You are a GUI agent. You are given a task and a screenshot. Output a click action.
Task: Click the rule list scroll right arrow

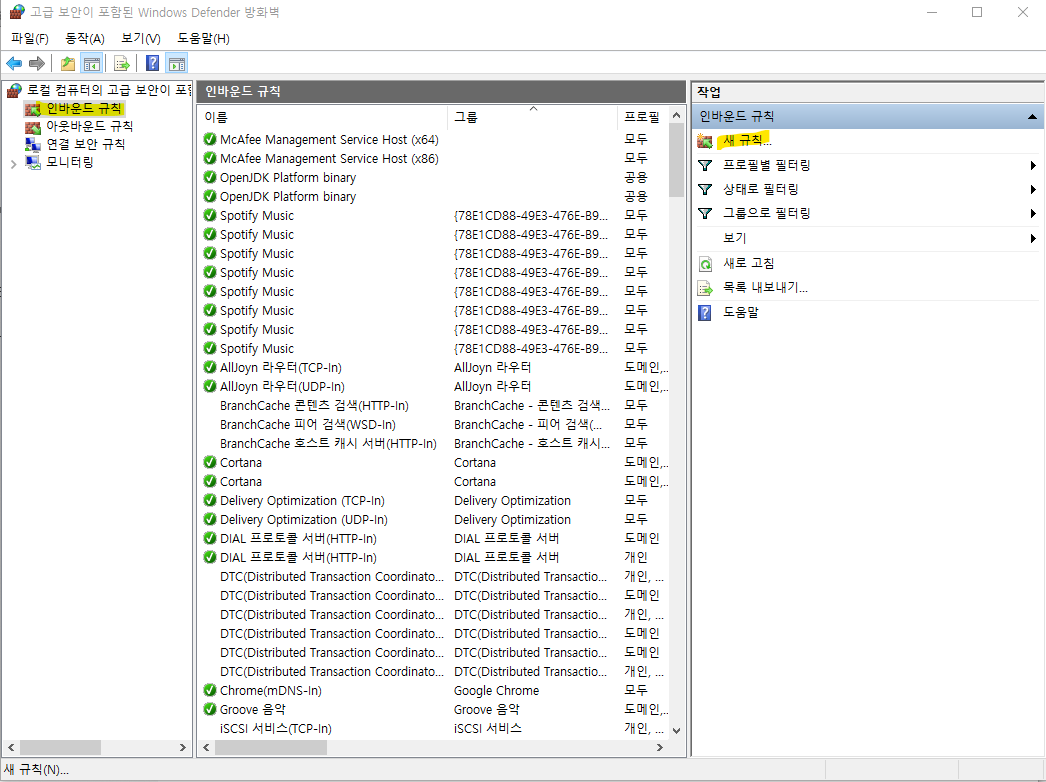click(x=659, y=747)
